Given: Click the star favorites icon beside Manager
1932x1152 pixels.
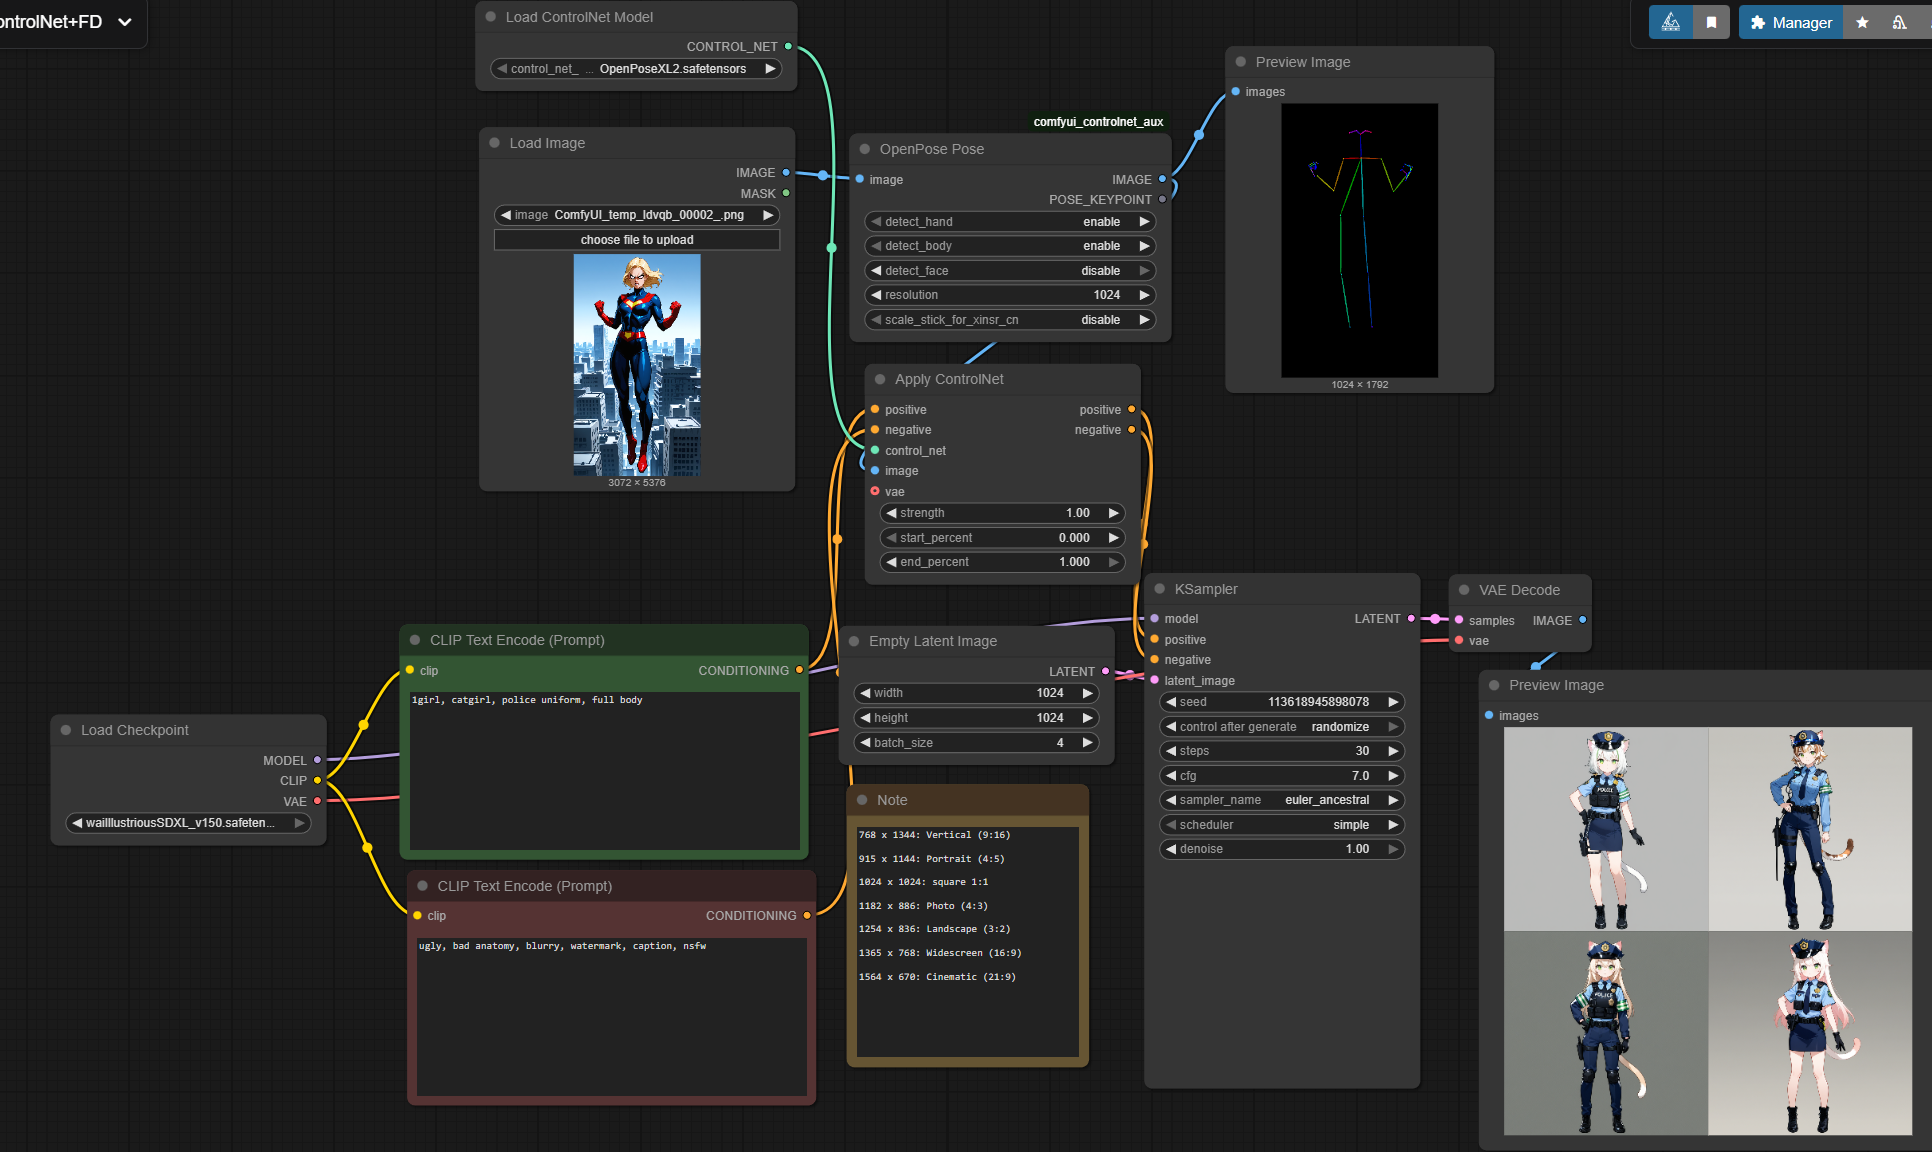Looking at the screenshot, I should (1862, 22).
